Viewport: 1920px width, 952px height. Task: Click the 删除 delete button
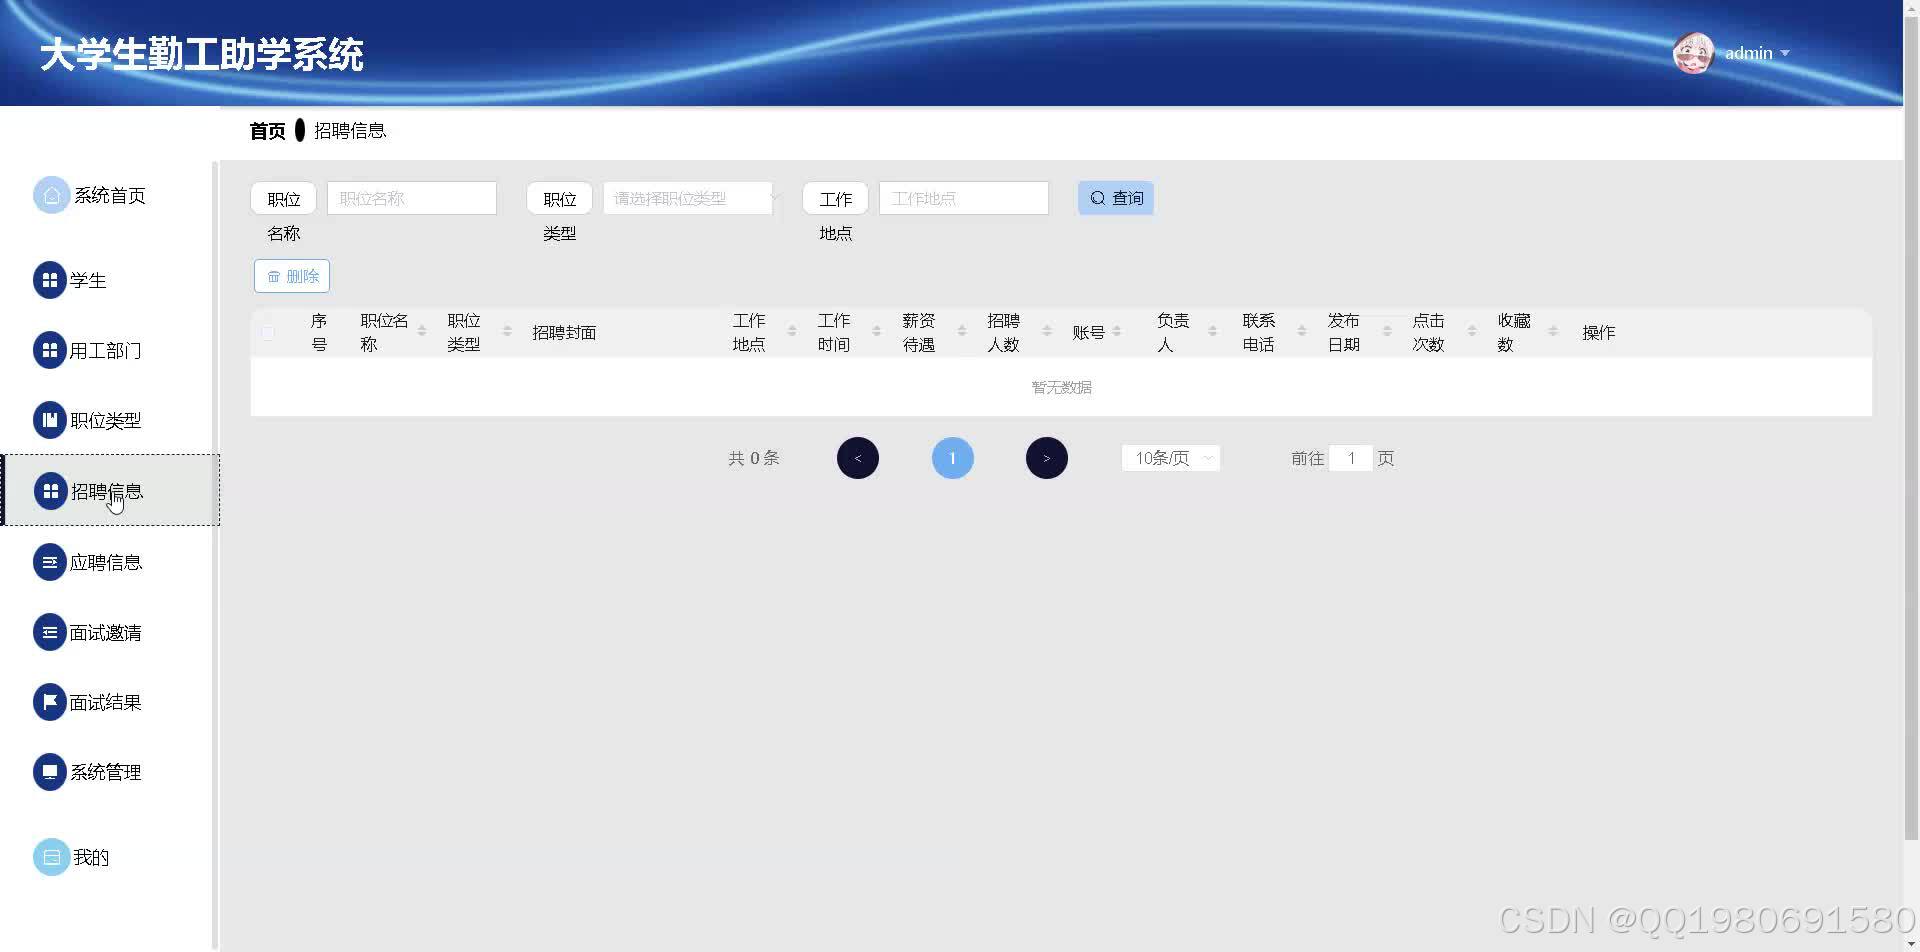(291, 275)
